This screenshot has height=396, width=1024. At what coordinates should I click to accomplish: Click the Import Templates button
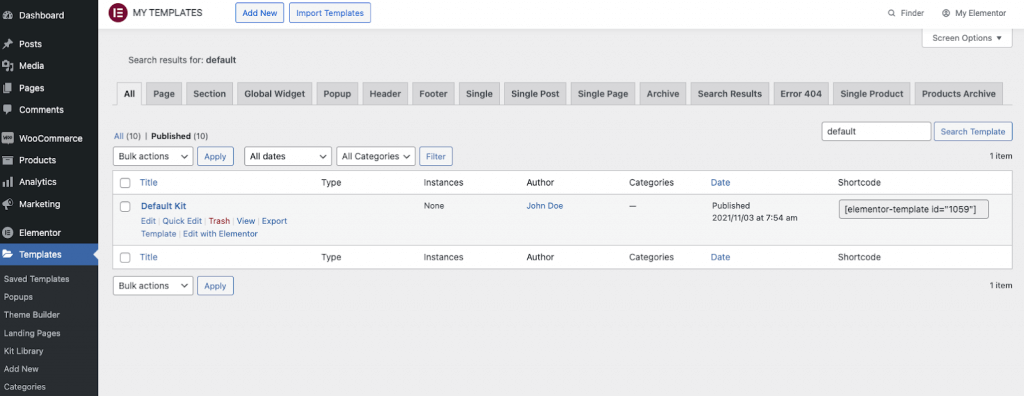[x=330, y=12]
